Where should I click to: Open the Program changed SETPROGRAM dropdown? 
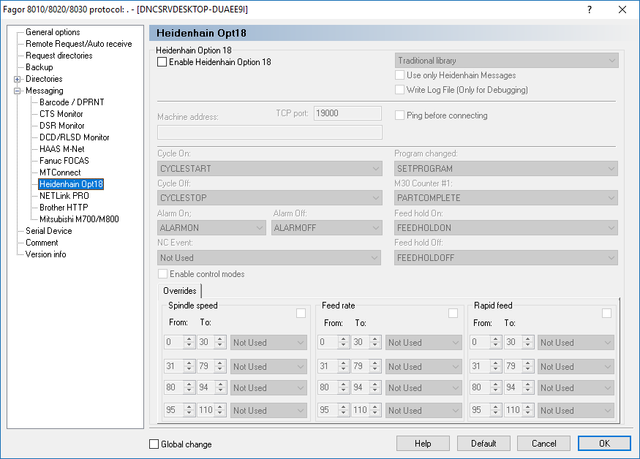[x=506, y=169]
